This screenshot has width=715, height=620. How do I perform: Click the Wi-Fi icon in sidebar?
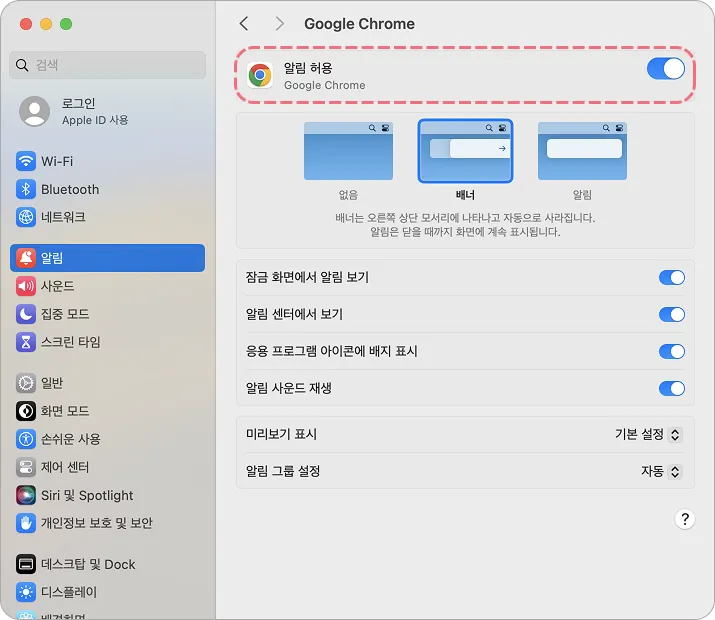(26, 161)
